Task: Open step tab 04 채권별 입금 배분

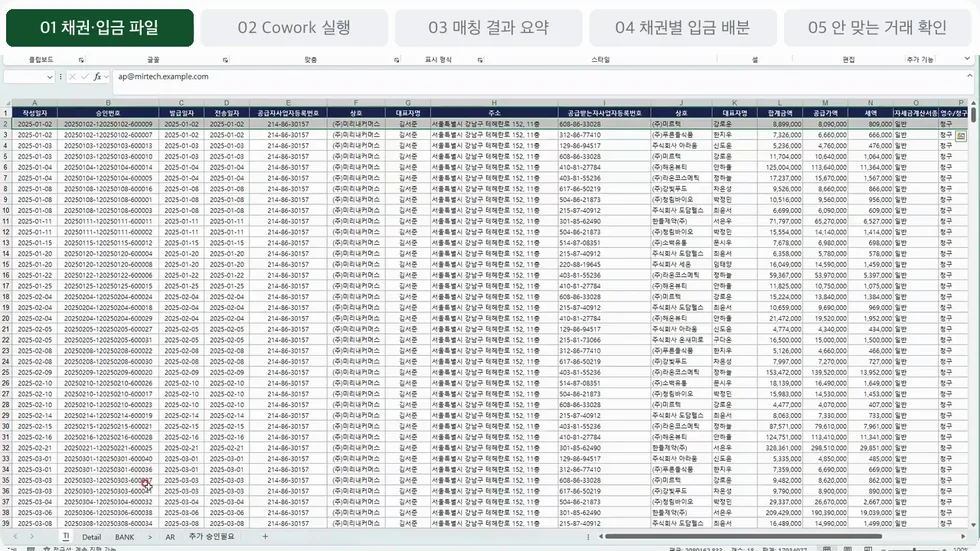Action: click(682, 27)
